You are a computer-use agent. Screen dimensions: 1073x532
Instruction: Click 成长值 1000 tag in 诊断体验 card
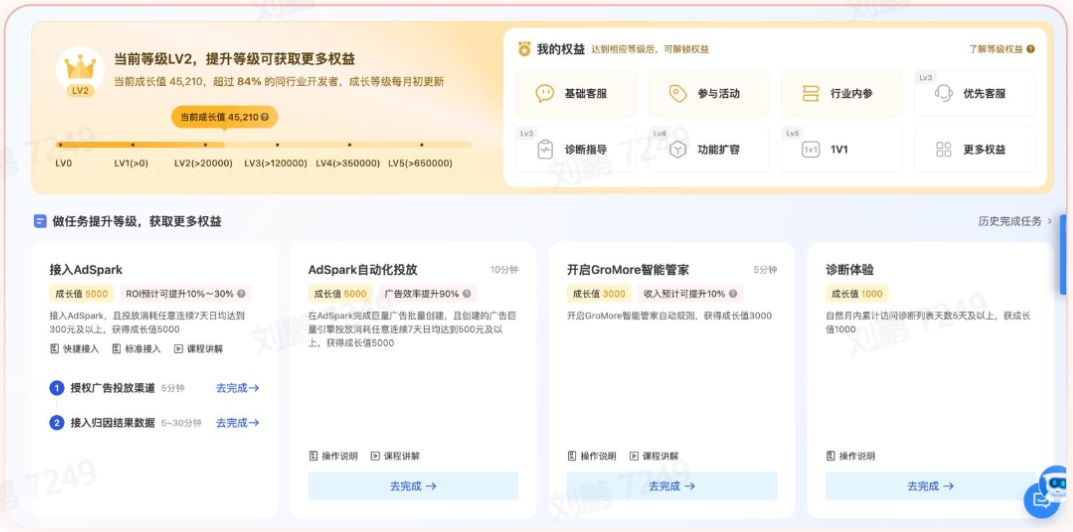(x=857, y=294)
